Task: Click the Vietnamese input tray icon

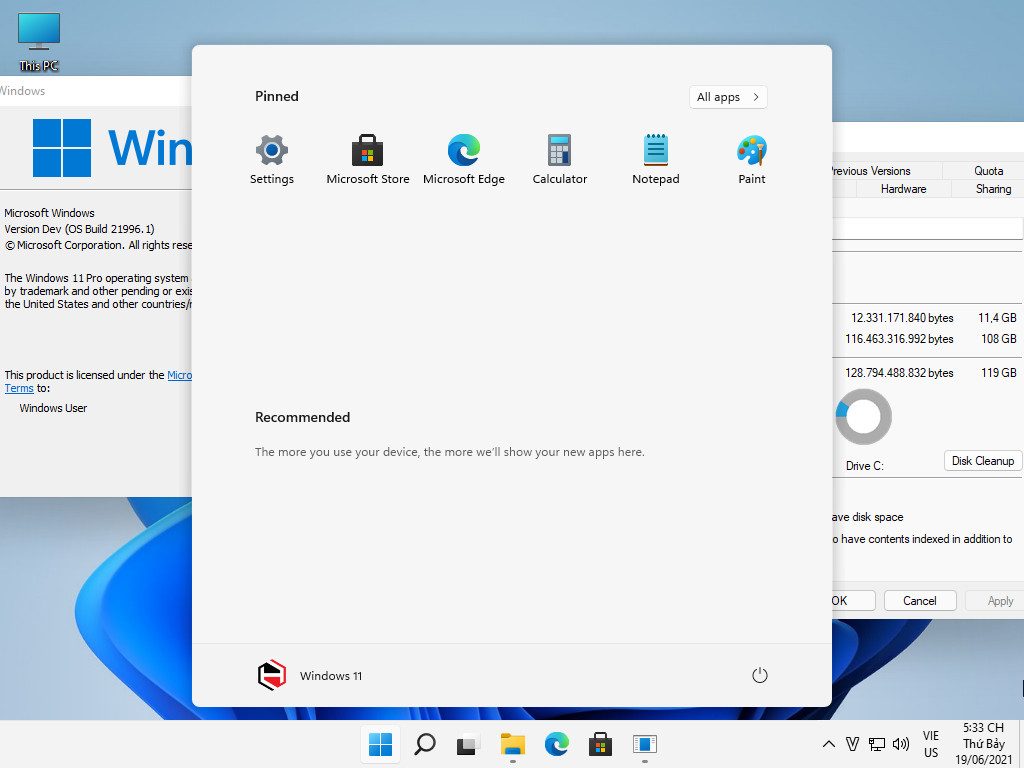Action: click(852, 744)
